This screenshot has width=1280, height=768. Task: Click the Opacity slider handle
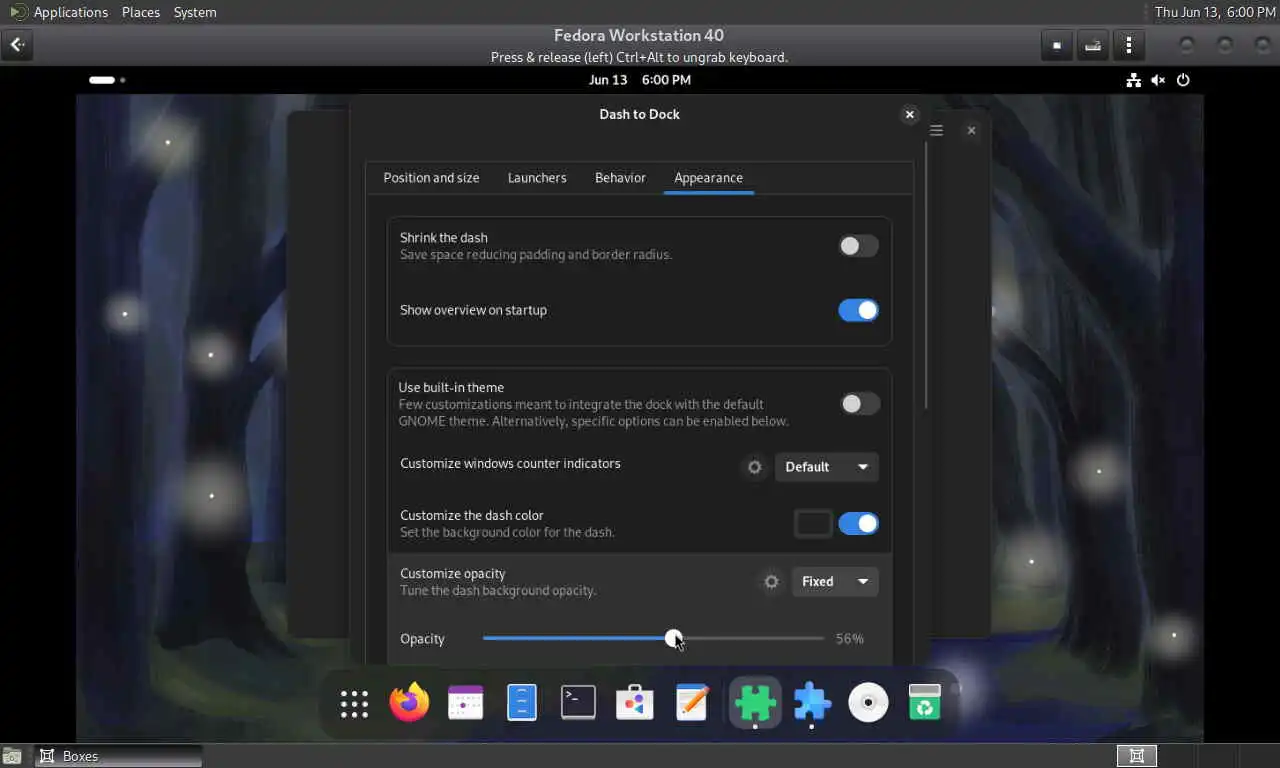click(x=674, y=638)
